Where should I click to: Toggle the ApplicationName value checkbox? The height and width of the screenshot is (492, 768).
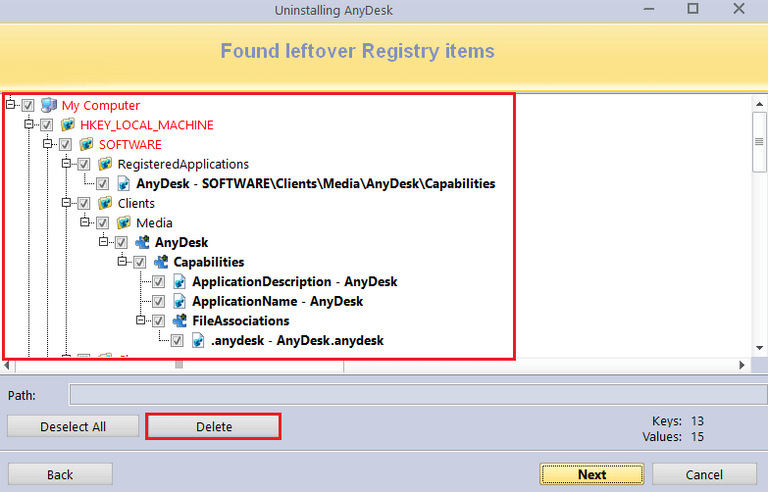[159, 301]
